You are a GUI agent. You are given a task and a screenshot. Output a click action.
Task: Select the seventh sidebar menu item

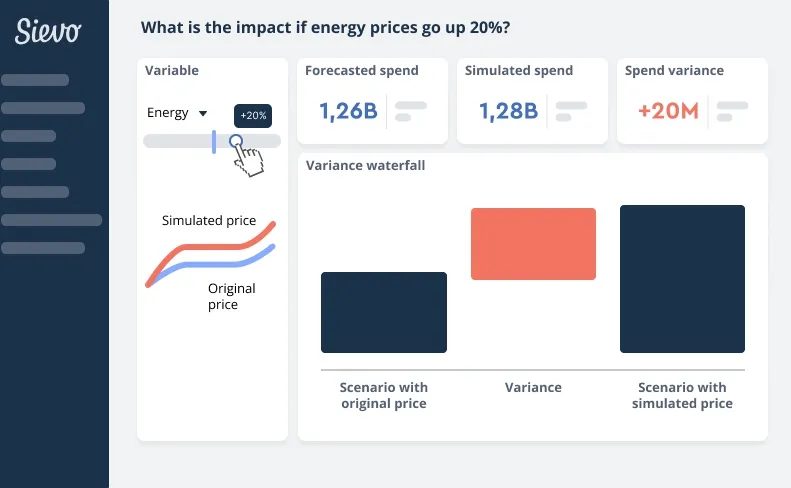pos(43,248)
